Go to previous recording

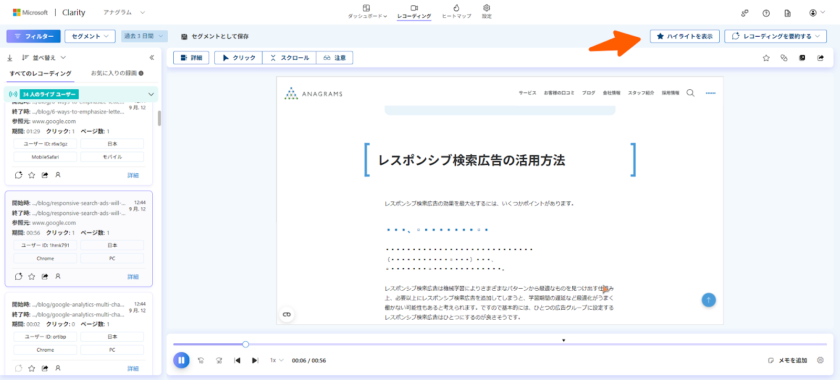click(x=237, y=360)
